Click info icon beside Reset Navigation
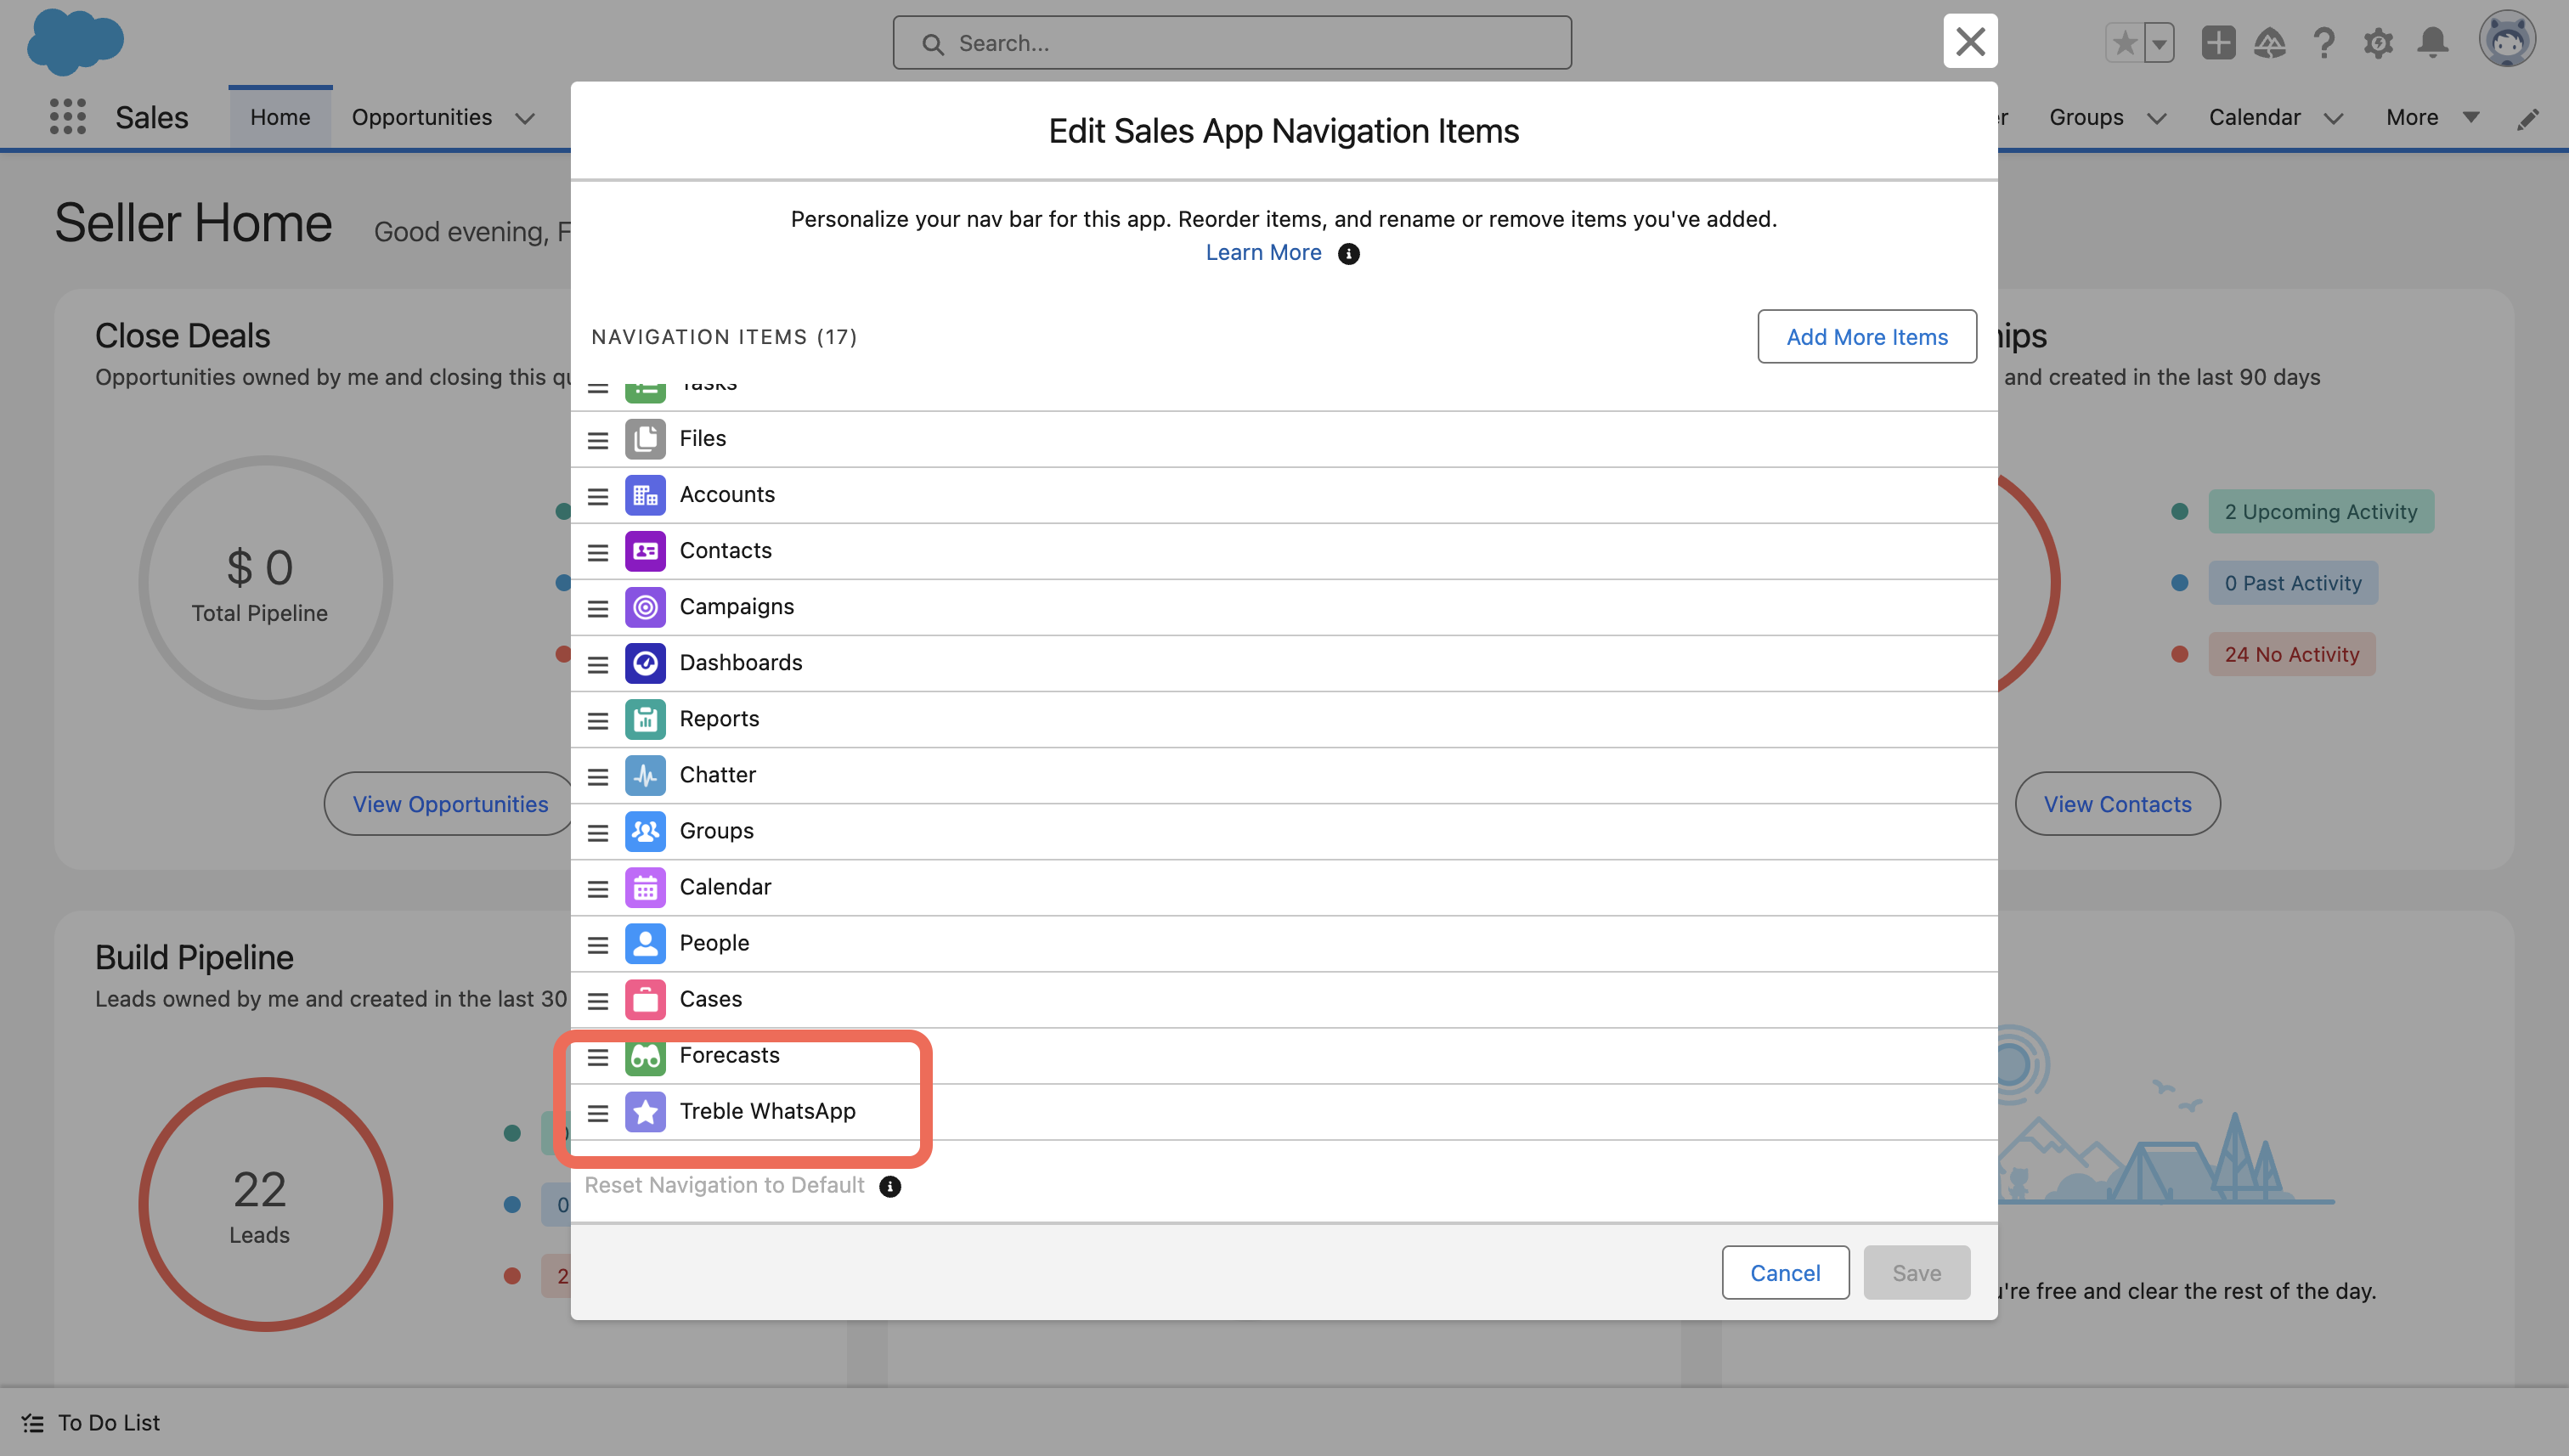2569x1456 pixels. pos(889,1186)
